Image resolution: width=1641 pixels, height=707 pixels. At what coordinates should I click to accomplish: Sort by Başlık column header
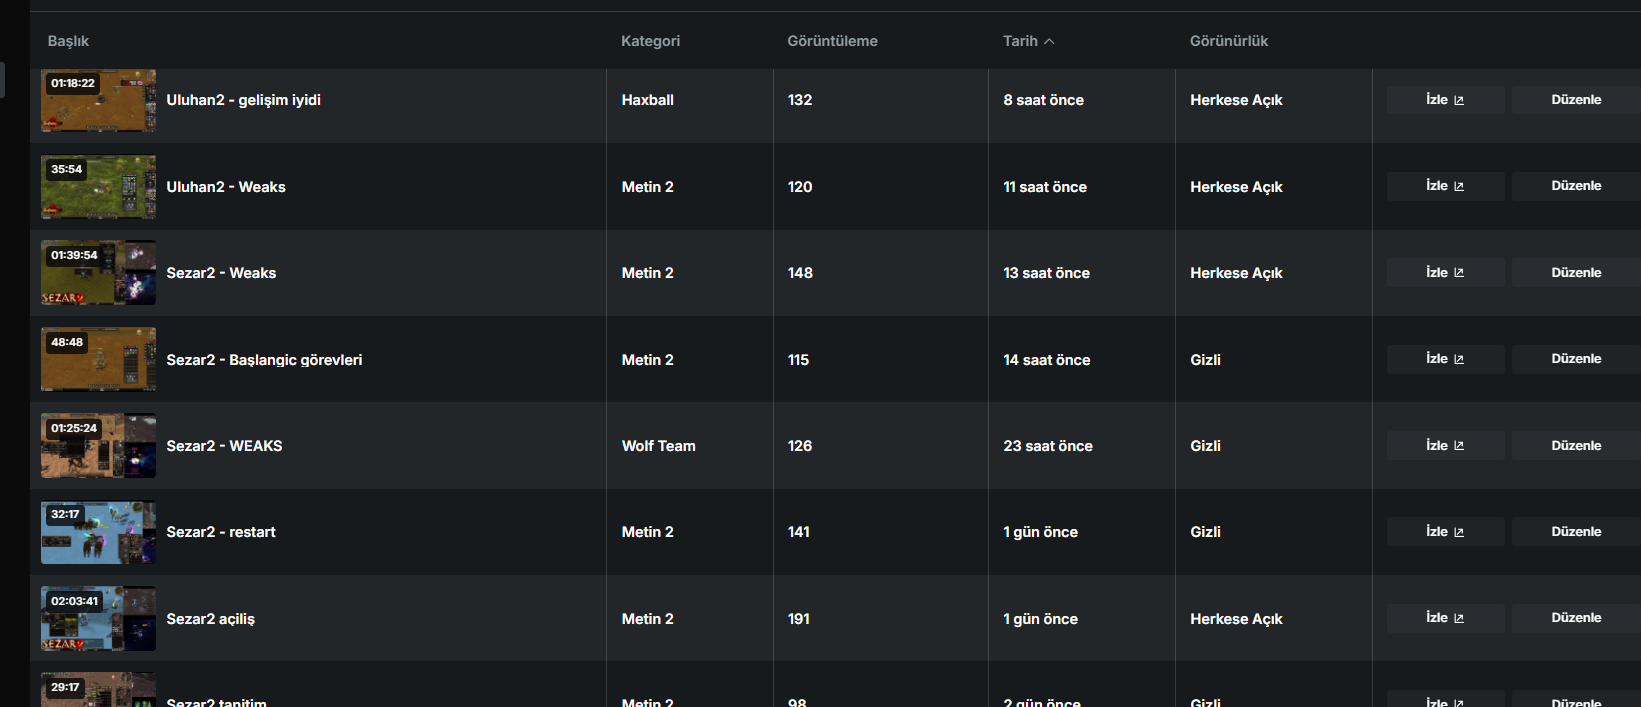68,41
